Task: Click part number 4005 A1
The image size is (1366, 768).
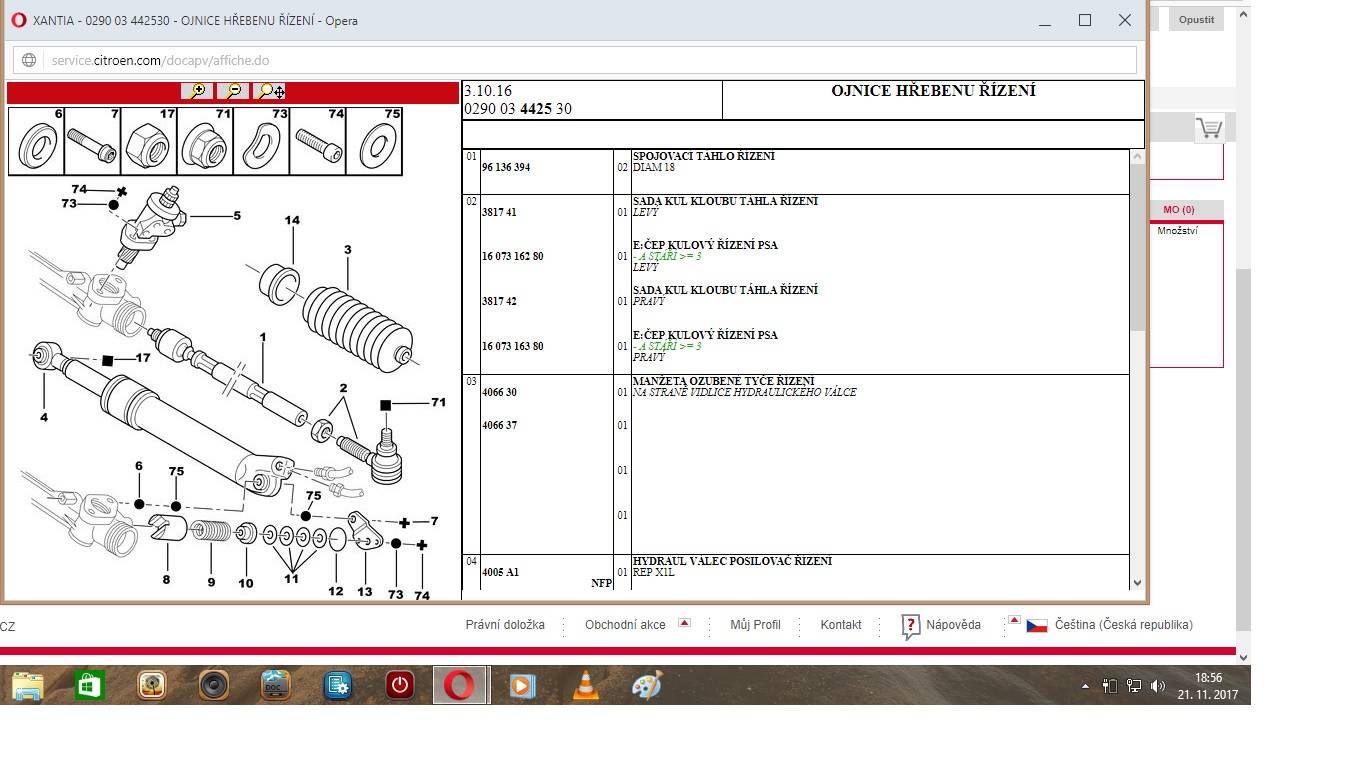Action: pos(500,572)
